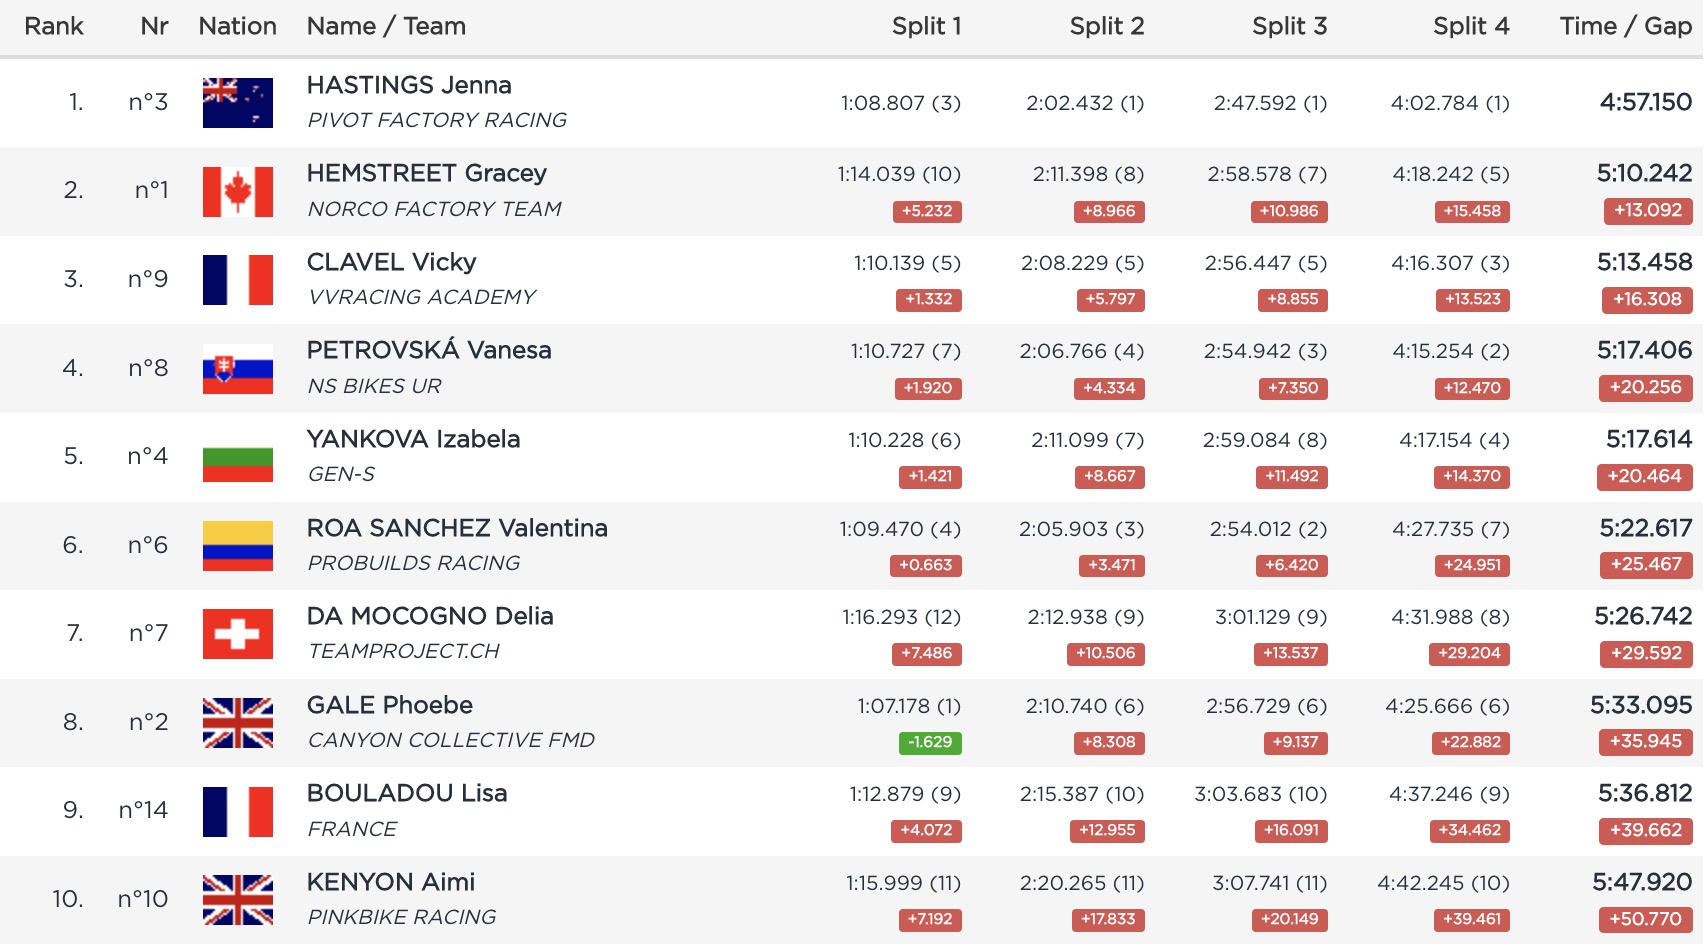1708x946 pixels.
Task: Click team name VVRACING ACADEMY
Action: pos(421,297)
